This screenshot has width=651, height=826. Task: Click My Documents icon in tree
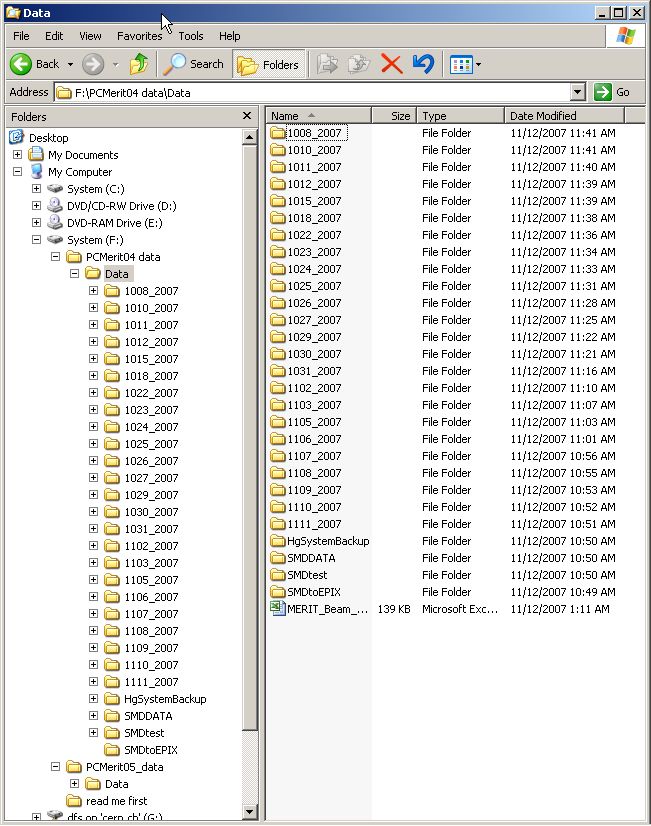[x=36, y=154]
